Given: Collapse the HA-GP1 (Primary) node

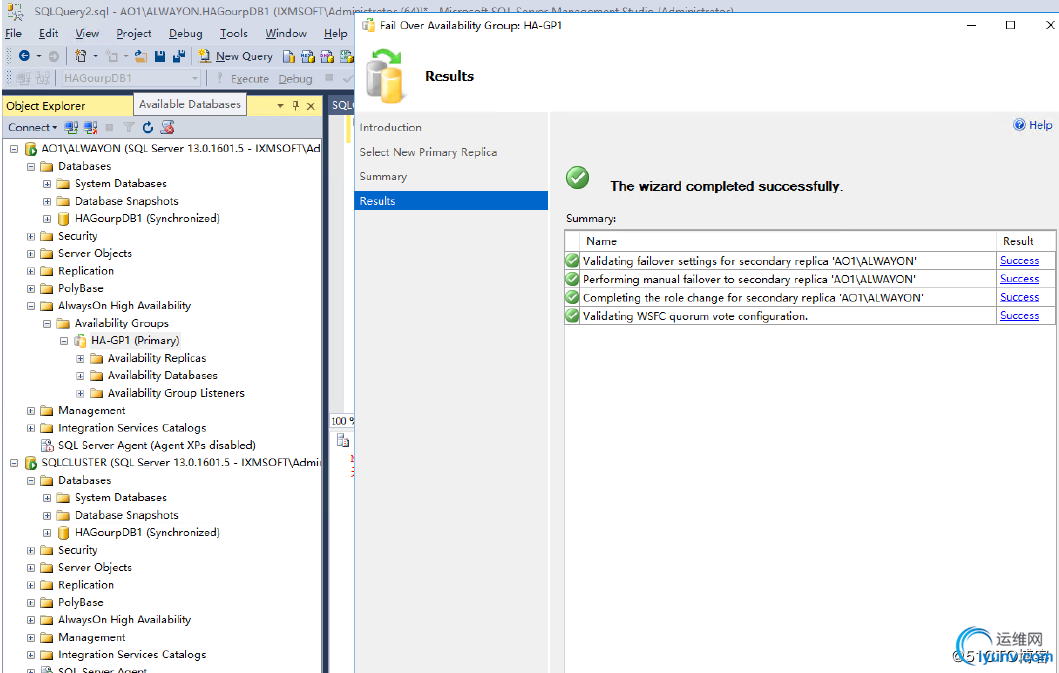Looking at the screenshot, I should click(x=63, y=341).
